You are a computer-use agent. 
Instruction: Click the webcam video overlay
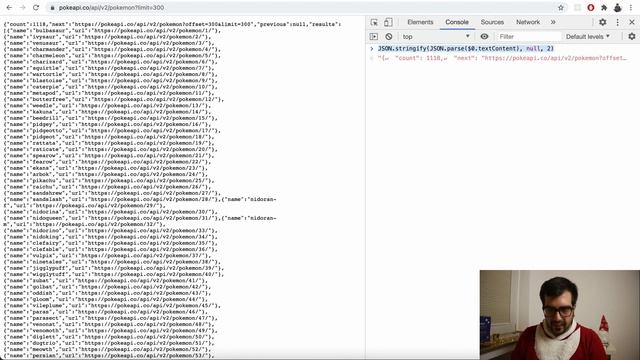[x=560, y=315]
